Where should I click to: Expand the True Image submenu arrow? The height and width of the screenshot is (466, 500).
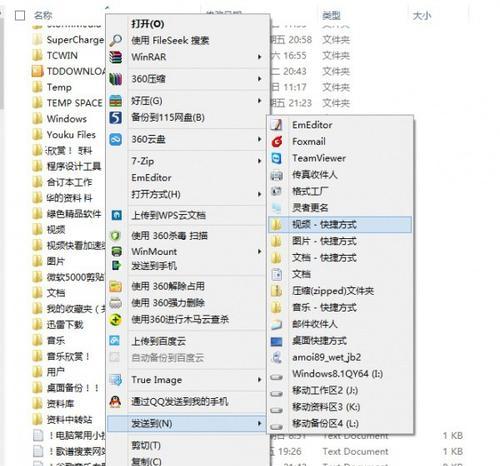point(260,380)
